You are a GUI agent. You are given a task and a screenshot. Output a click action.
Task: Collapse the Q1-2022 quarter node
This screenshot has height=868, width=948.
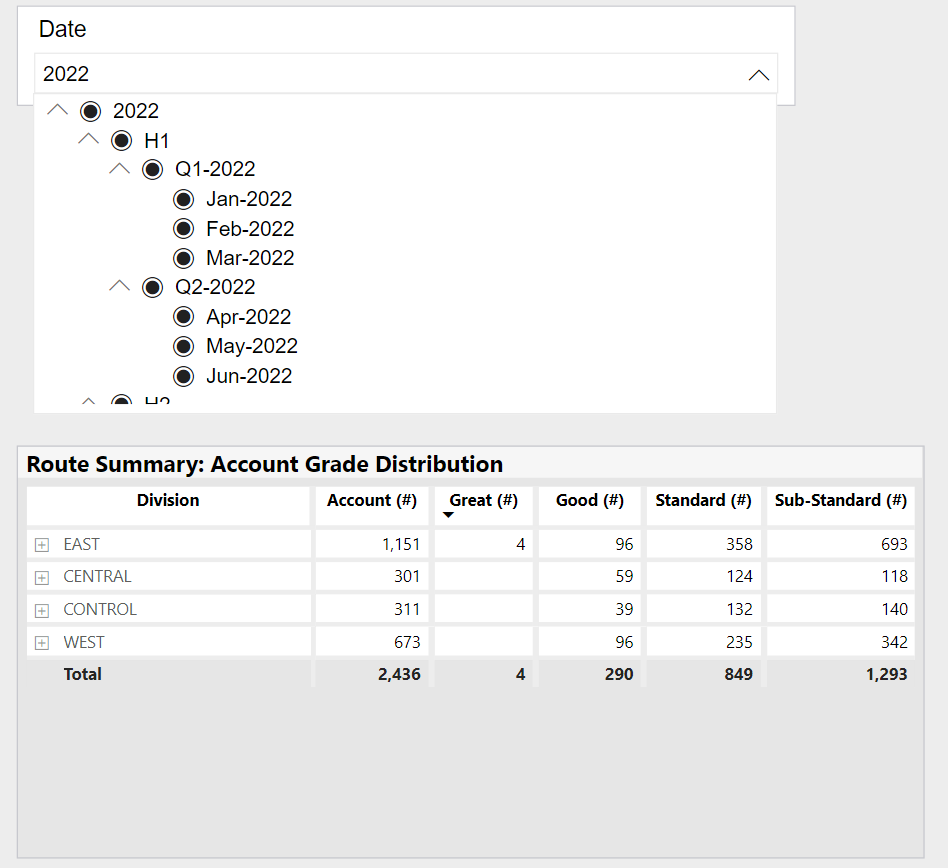pos(119,169)
